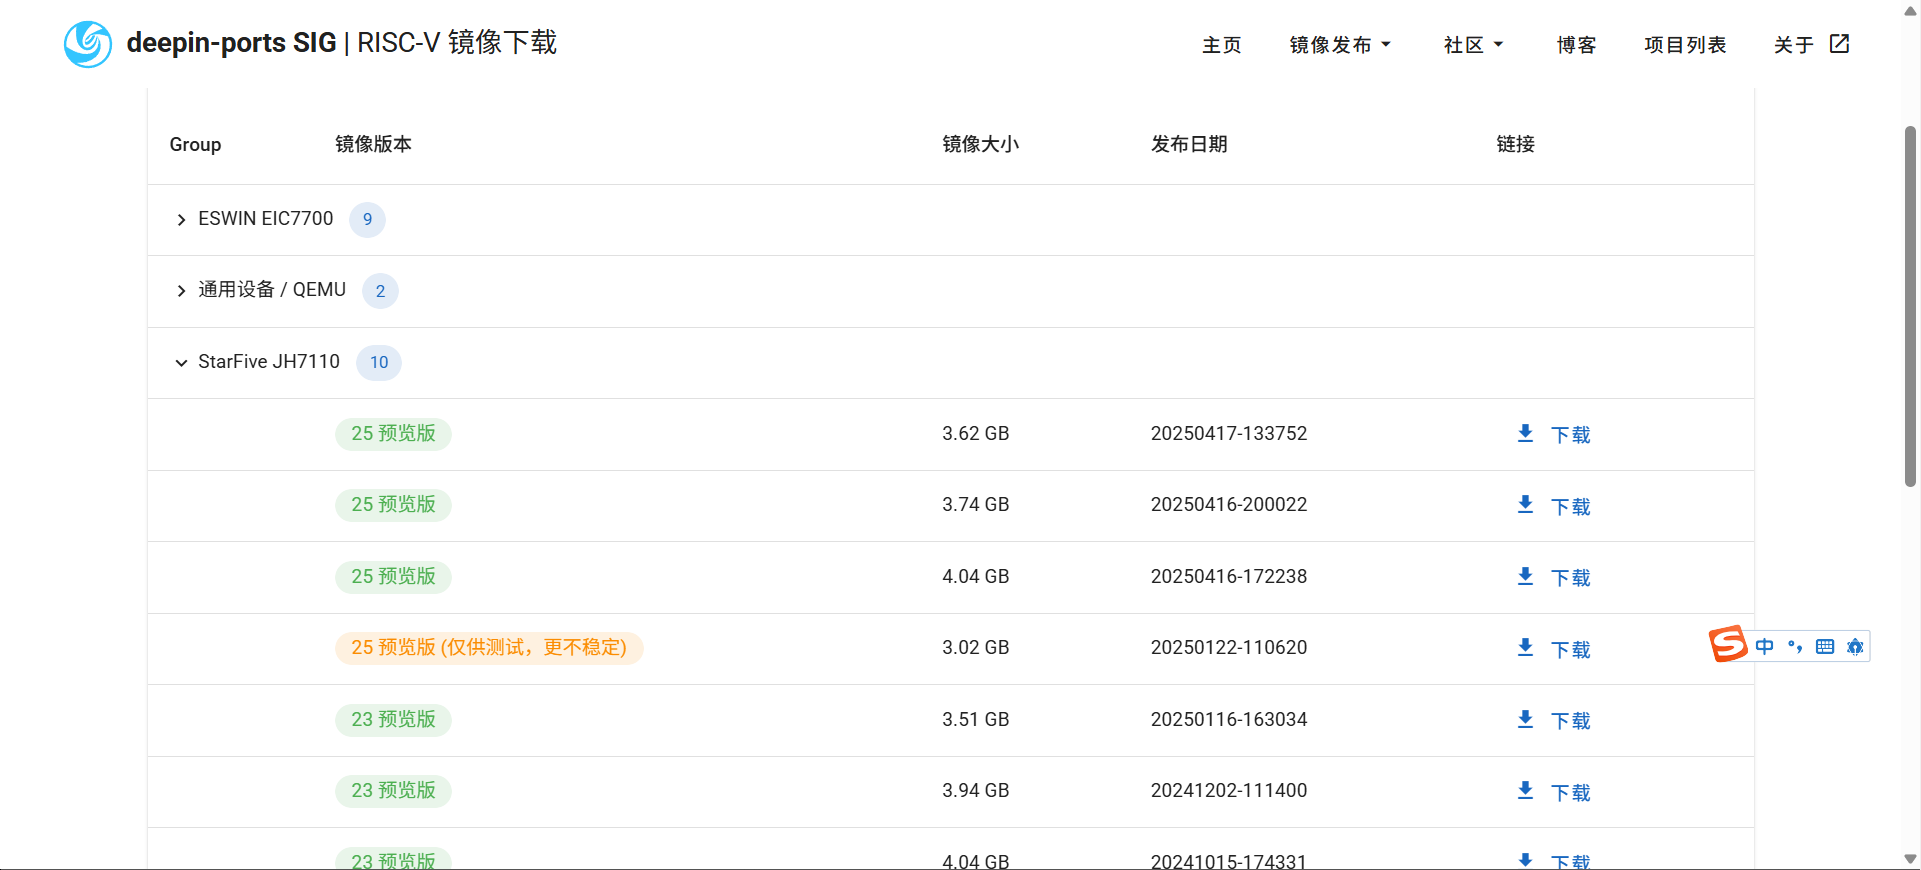Open 博客 from the navigation bar
The height and width of the screenshot is (870, 1921).
[x=1576, y=45]
